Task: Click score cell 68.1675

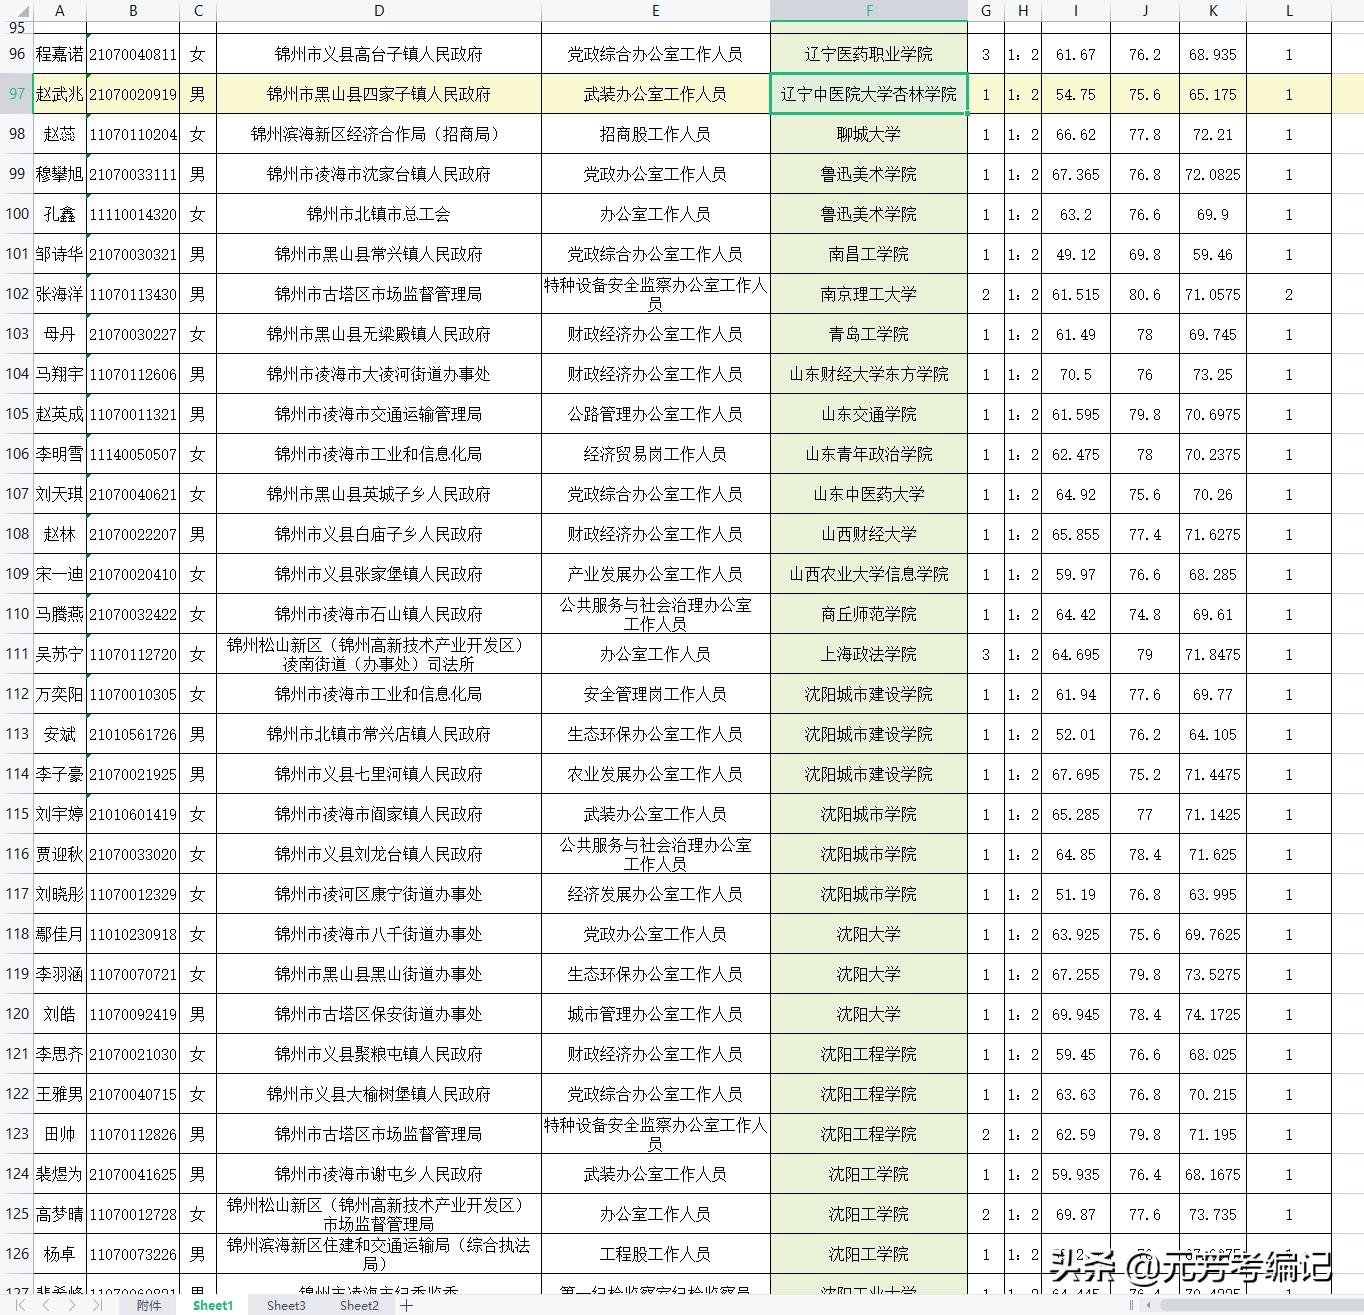Action: click(x=1213, y=1174)
